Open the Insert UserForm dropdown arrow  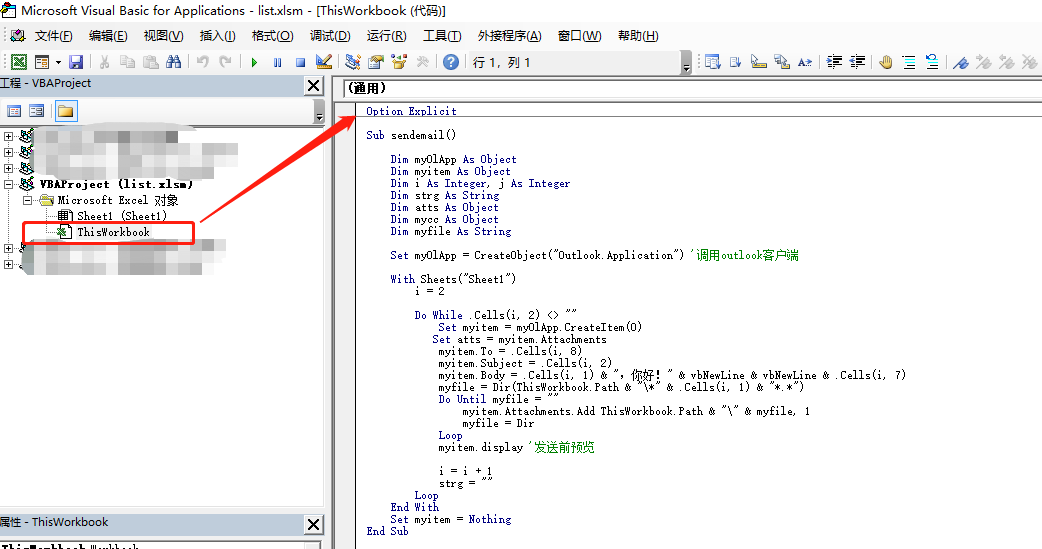coord(58,62)
